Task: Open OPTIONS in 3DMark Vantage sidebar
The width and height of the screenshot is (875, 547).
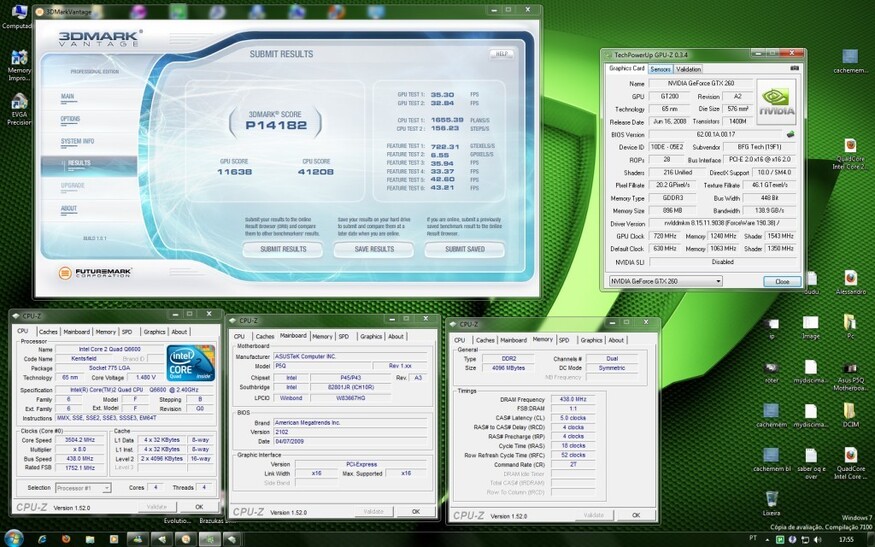Action: click(70, 119)
